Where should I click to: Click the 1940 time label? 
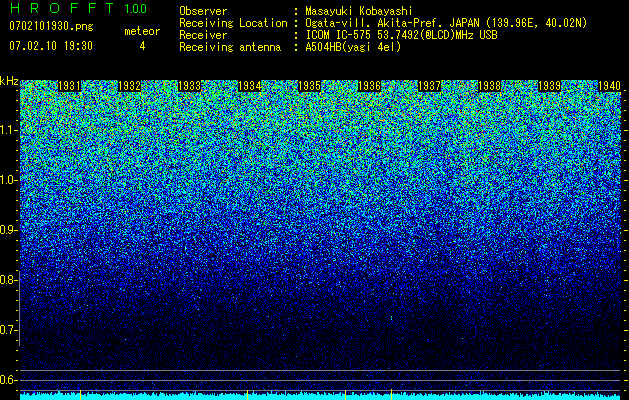[x=610, y=86]
